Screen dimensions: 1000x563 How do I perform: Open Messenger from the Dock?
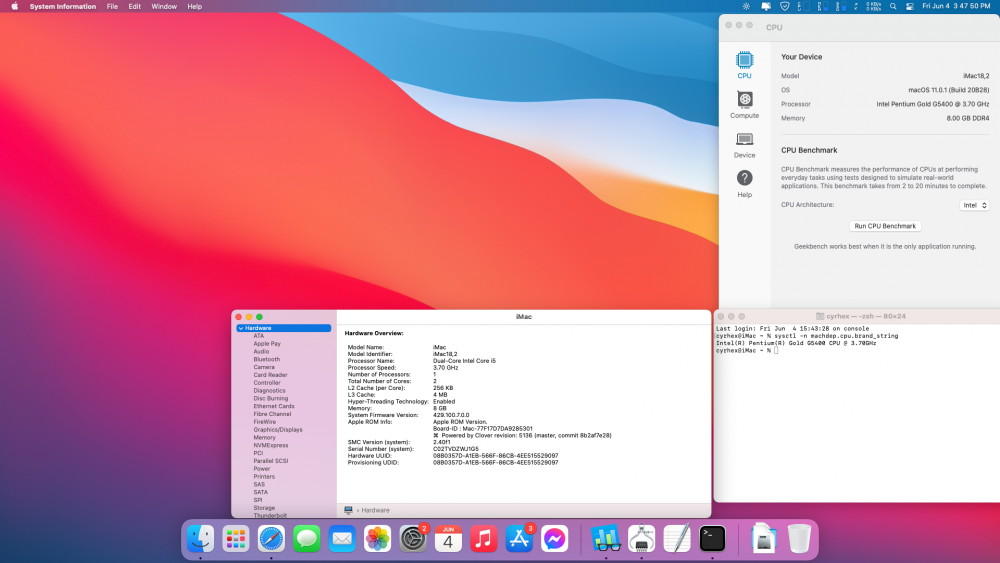coord(554,539)
